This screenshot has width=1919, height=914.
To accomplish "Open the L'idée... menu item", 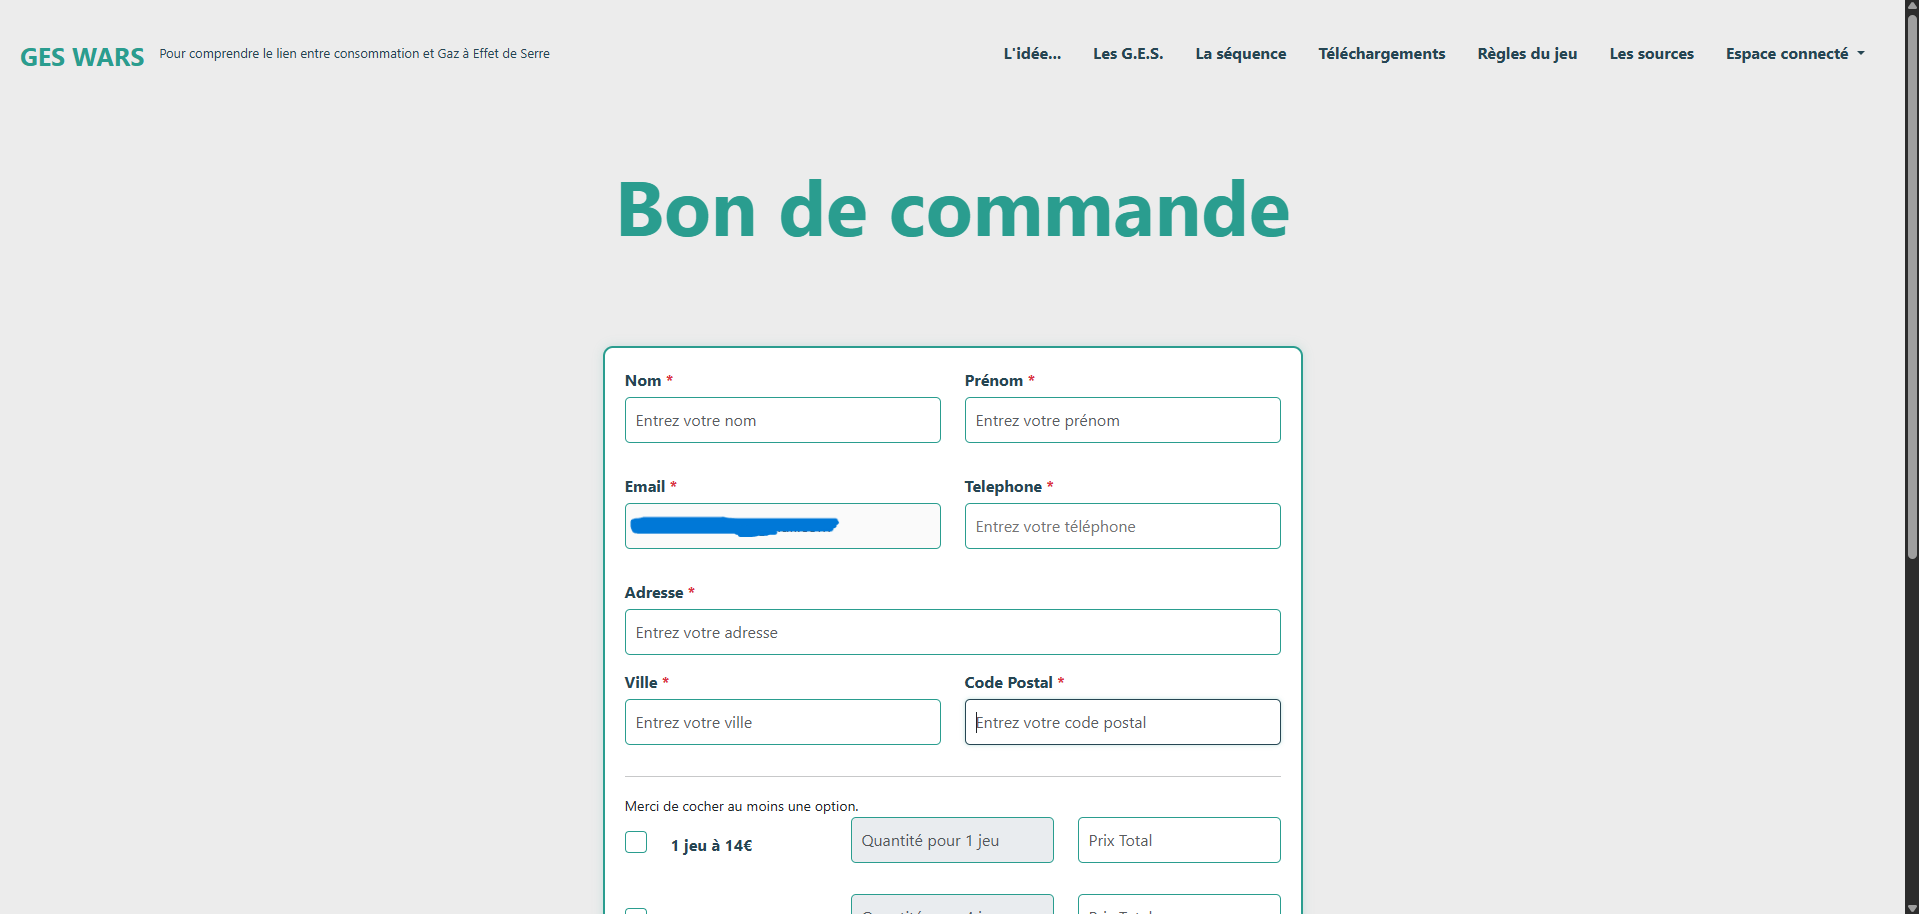I will coord(1032,54).
